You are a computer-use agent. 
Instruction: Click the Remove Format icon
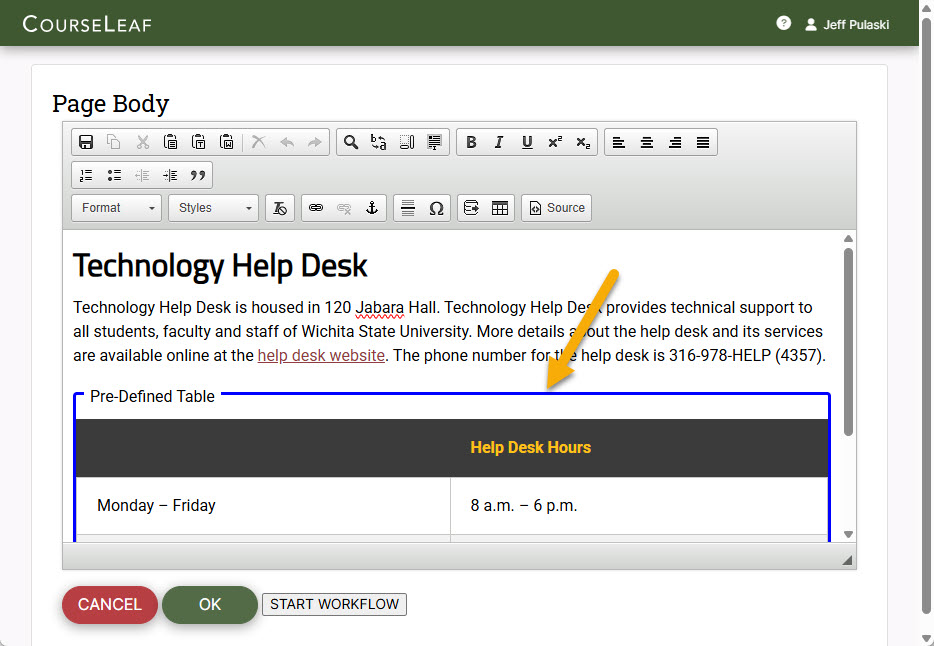click(x=280, y=208)
